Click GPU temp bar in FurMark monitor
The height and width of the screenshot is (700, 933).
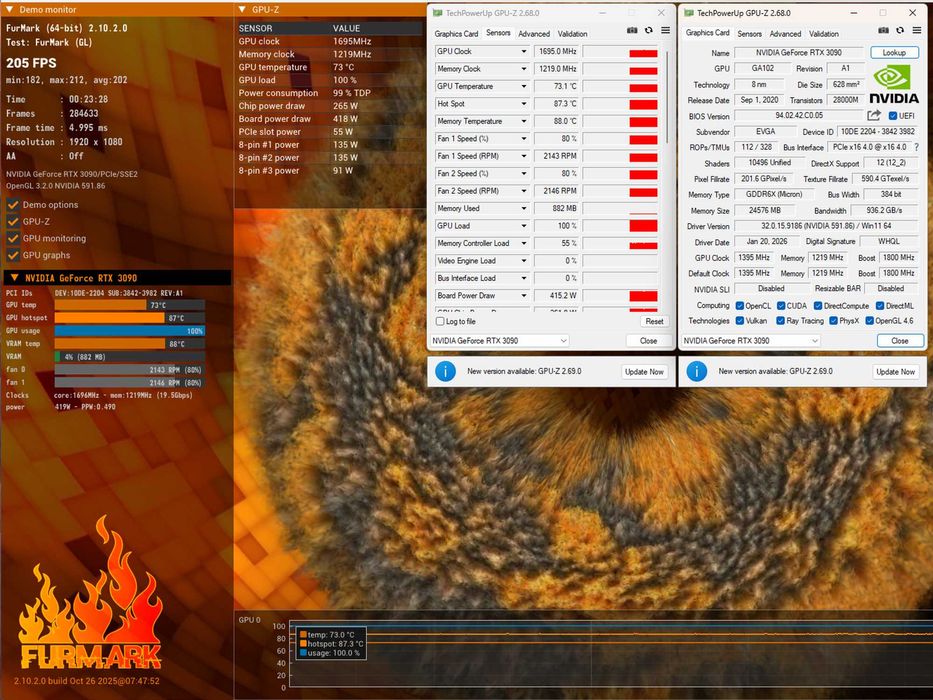click(130, 305)
